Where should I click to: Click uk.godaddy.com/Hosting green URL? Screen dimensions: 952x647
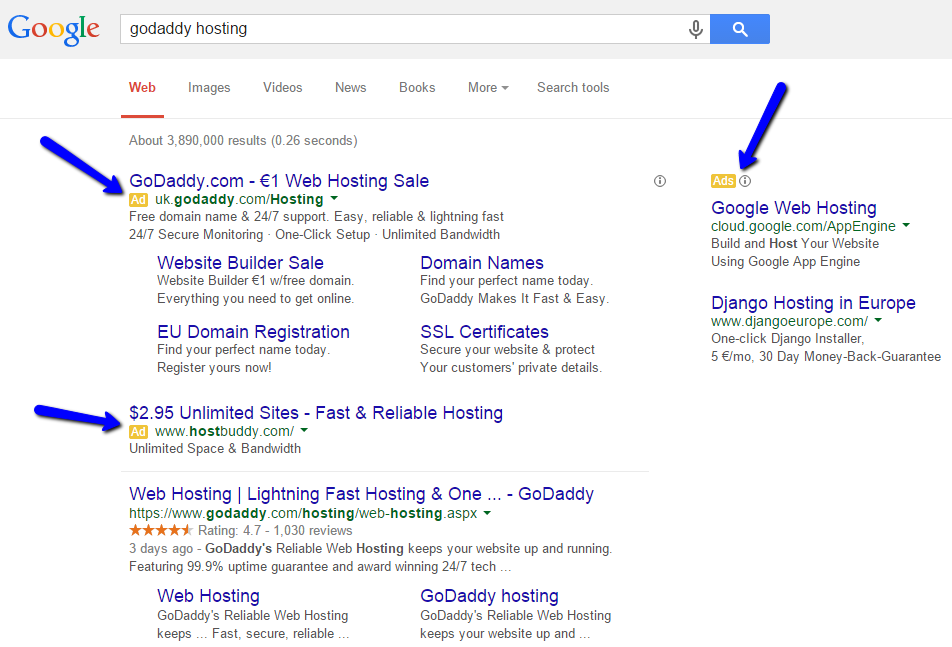(239, 200)
